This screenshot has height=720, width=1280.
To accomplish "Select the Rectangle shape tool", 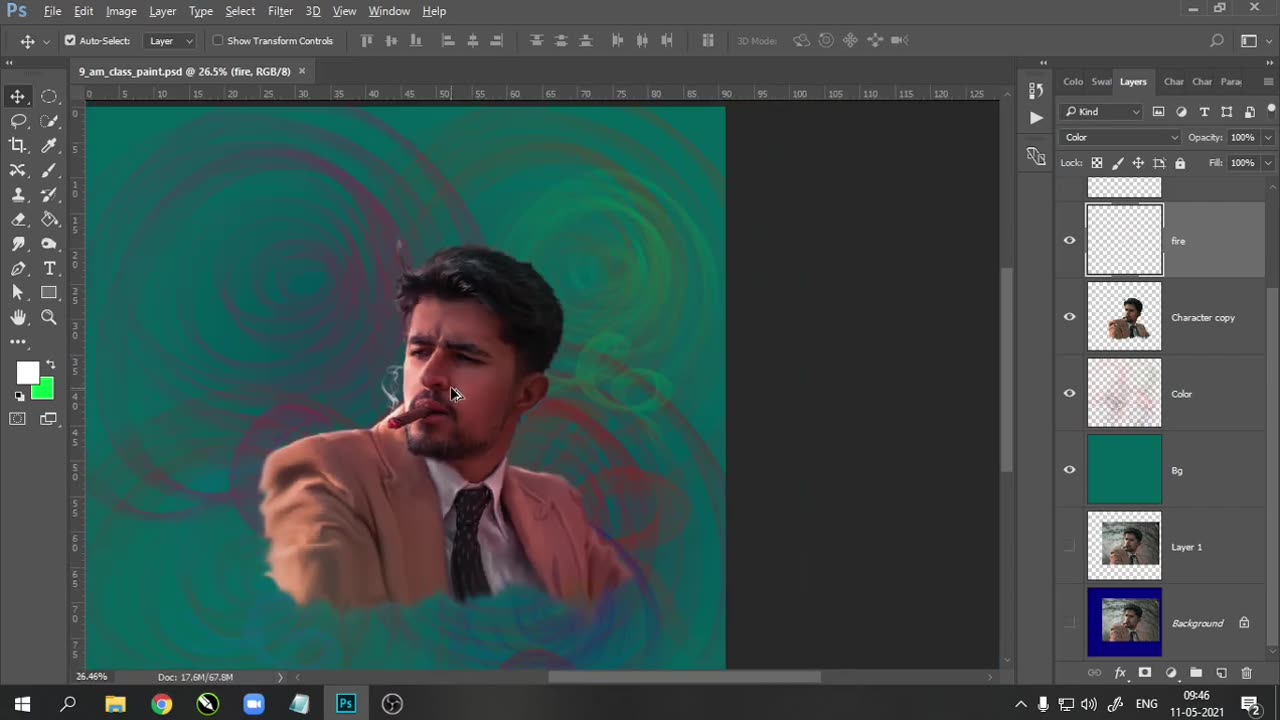I will coord(49,293).
